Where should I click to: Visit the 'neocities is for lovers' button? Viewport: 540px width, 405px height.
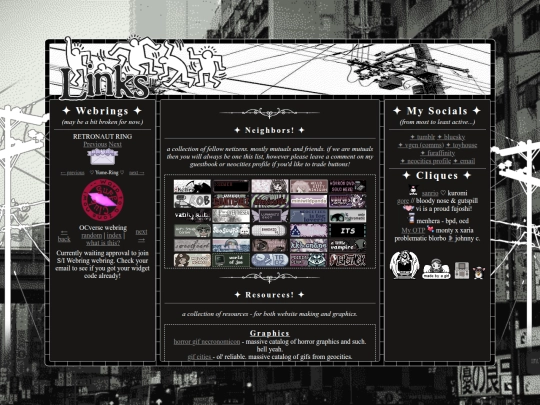[309, 216]
